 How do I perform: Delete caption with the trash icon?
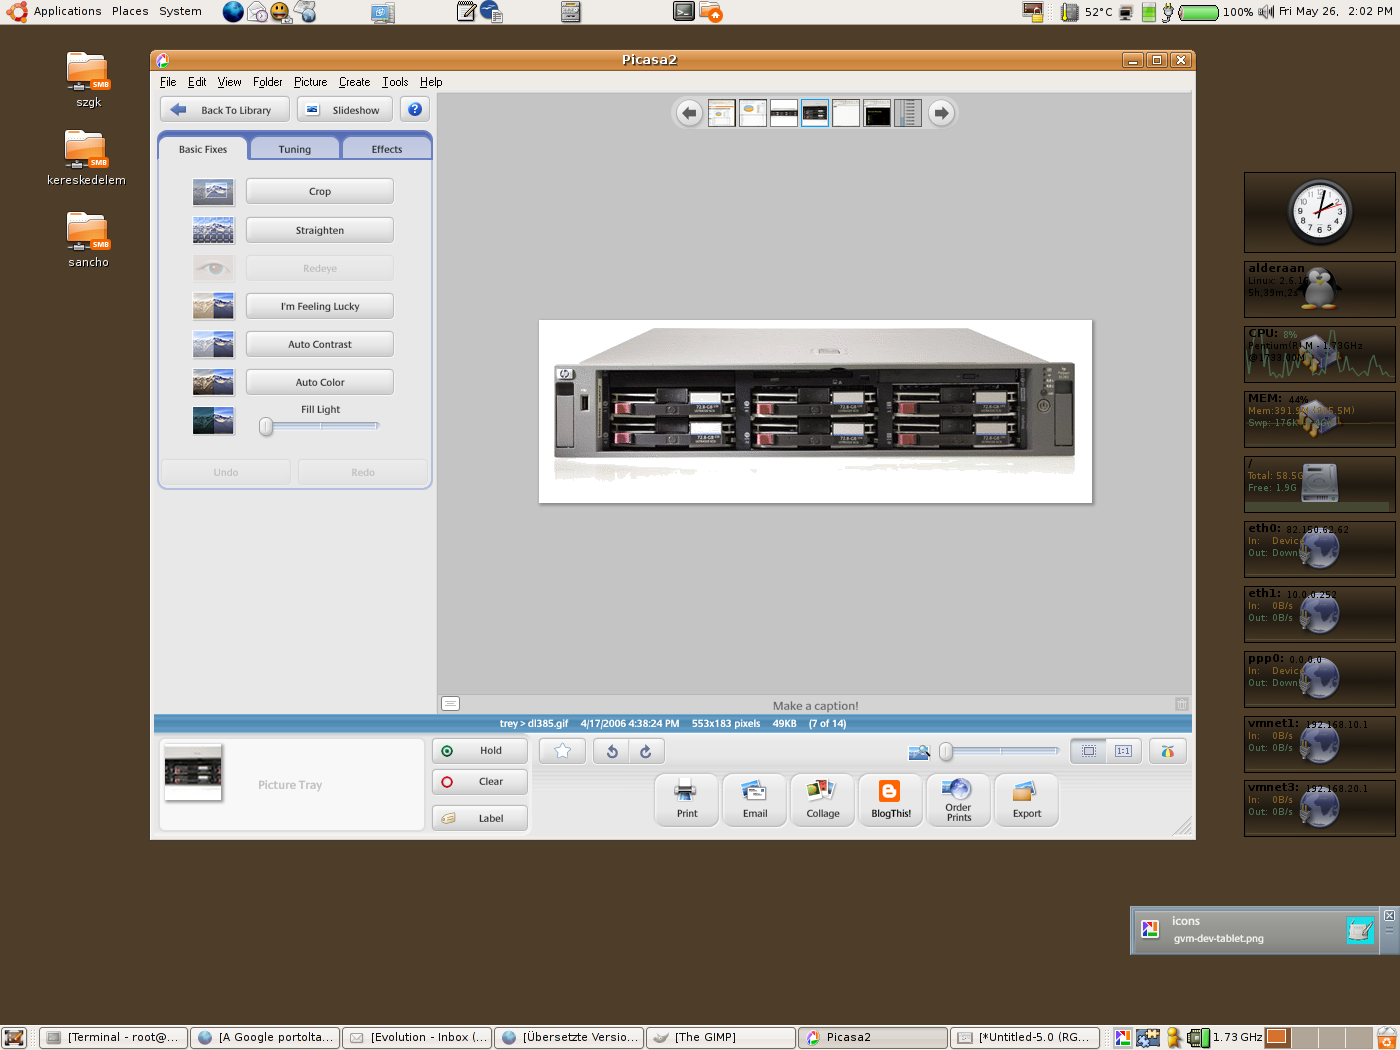point(1181,705)
